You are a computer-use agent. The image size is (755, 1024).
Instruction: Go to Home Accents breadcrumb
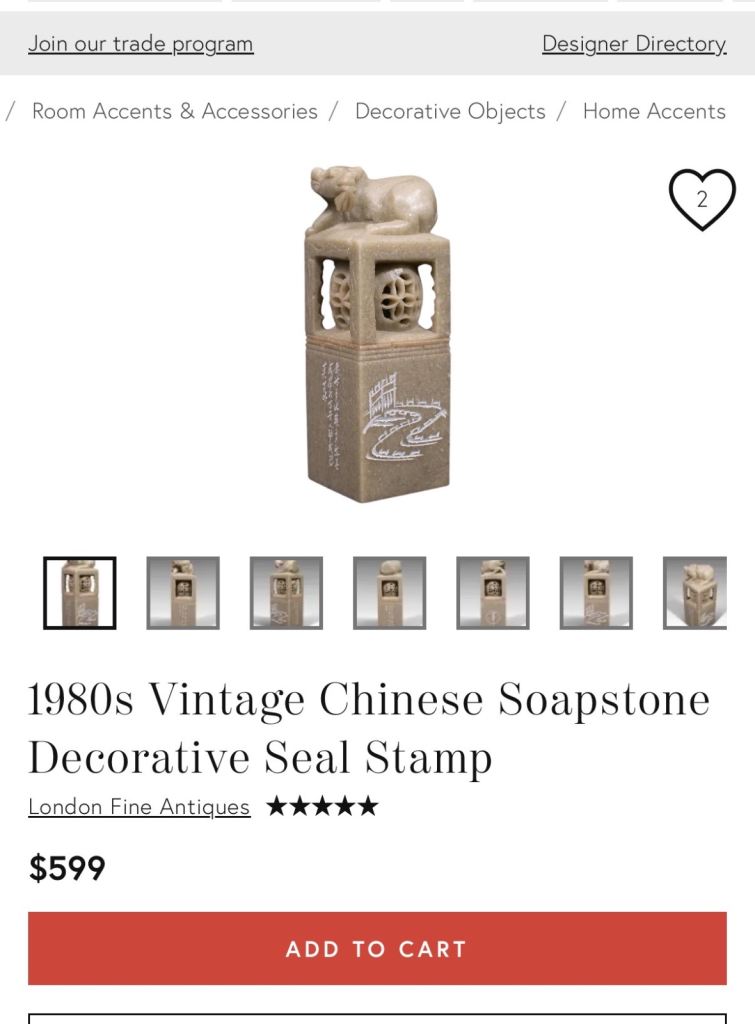(654, 111)
